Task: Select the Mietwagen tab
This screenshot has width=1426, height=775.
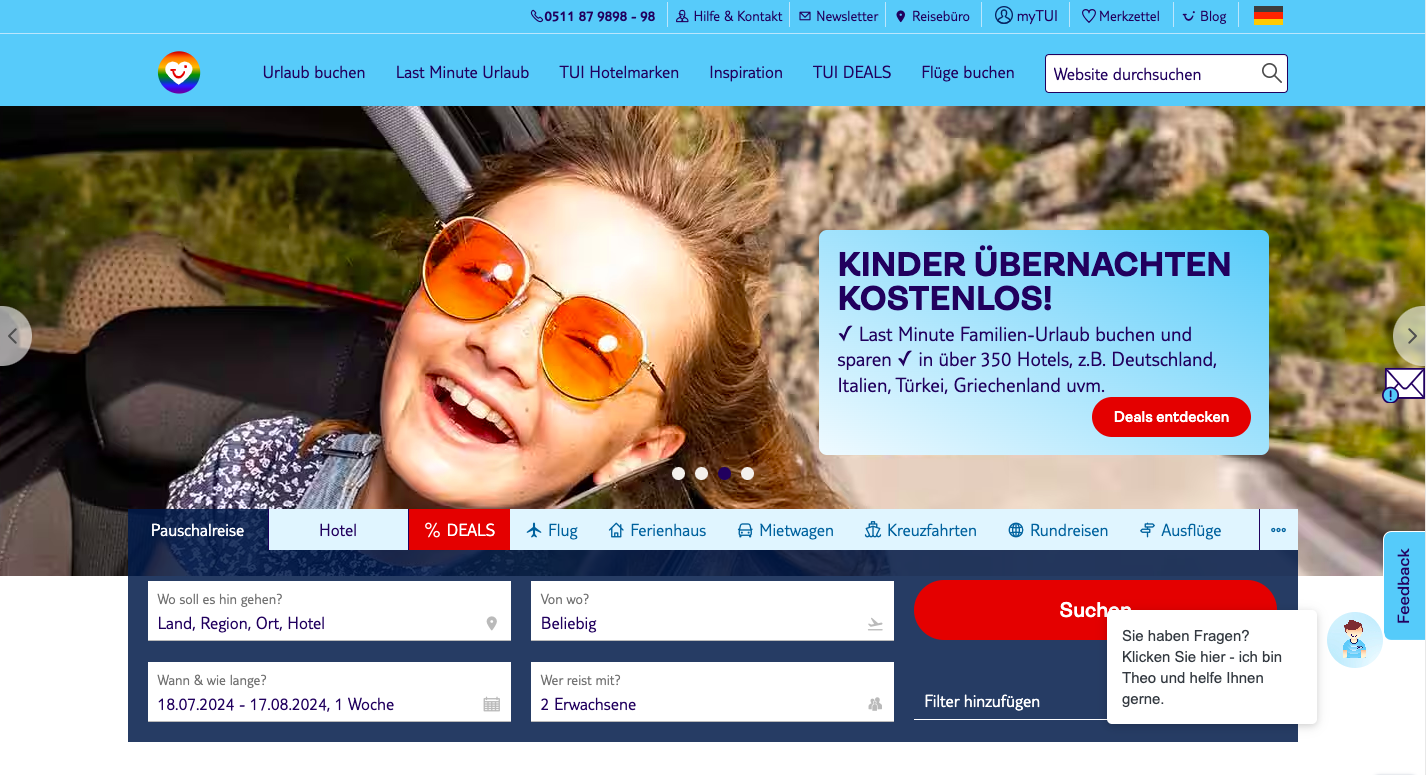Action: click(785, 530)
